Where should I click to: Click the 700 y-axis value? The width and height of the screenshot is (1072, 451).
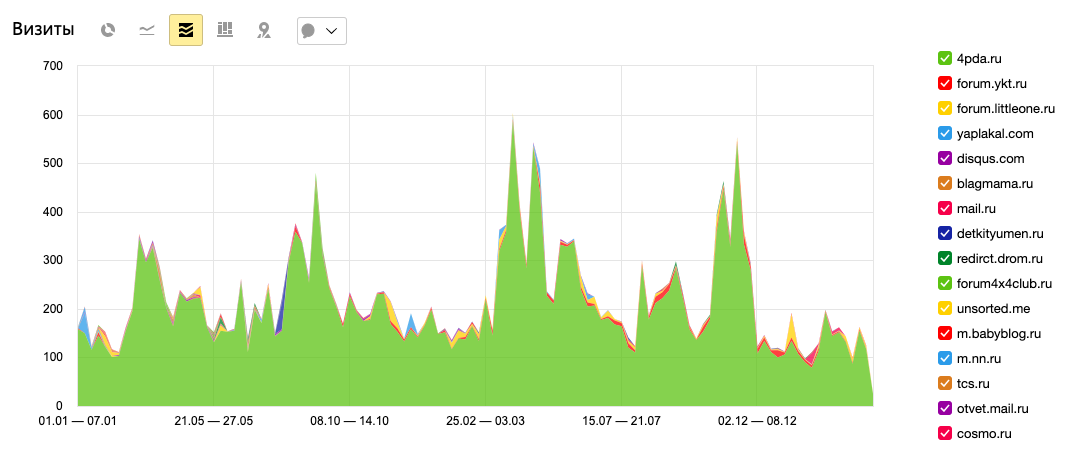pos(54,66)
